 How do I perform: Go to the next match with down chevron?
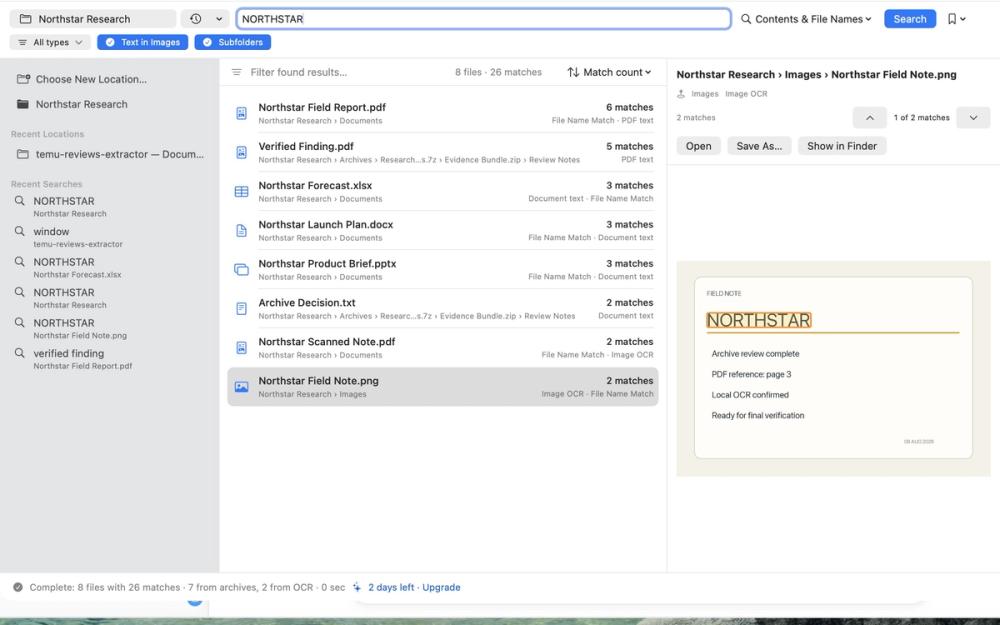point(973,117)
